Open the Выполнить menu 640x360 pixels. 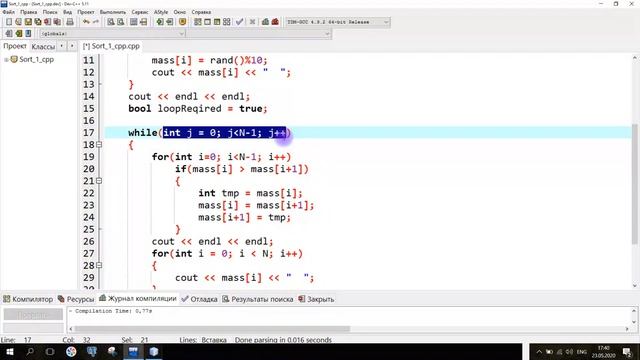click(113, 12)
